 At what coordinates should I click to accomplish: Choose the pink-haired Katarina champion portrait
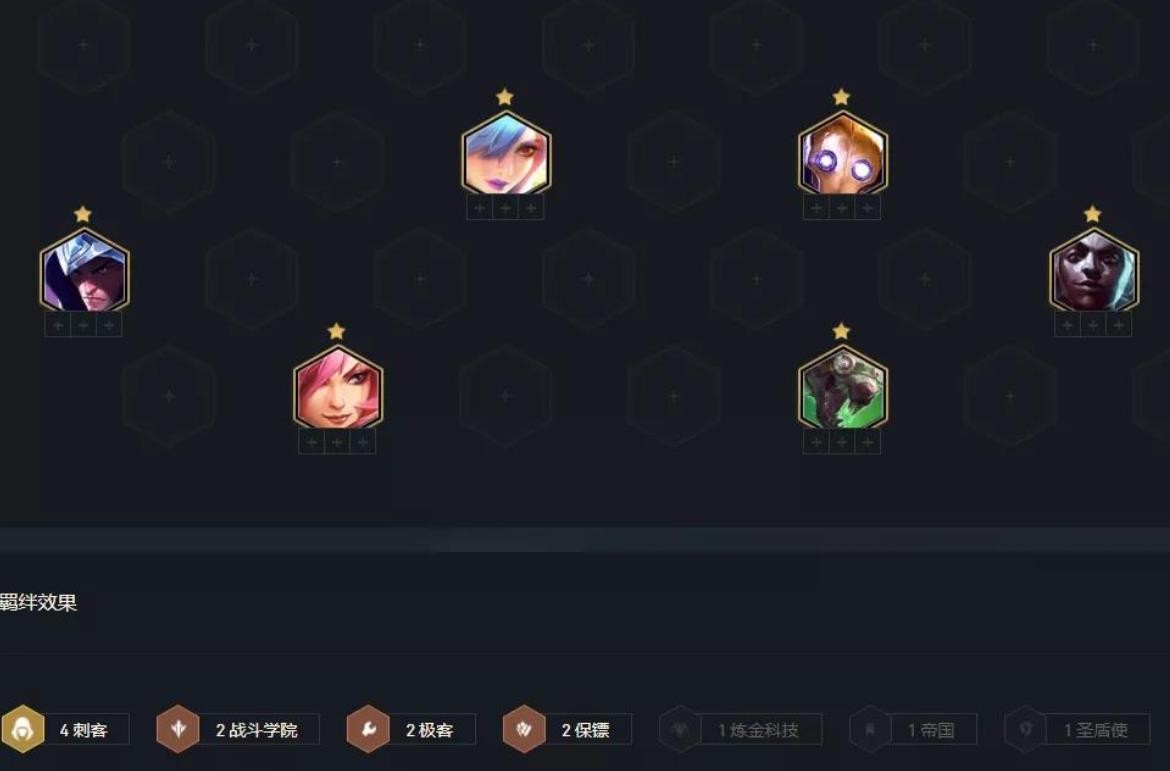338,387
